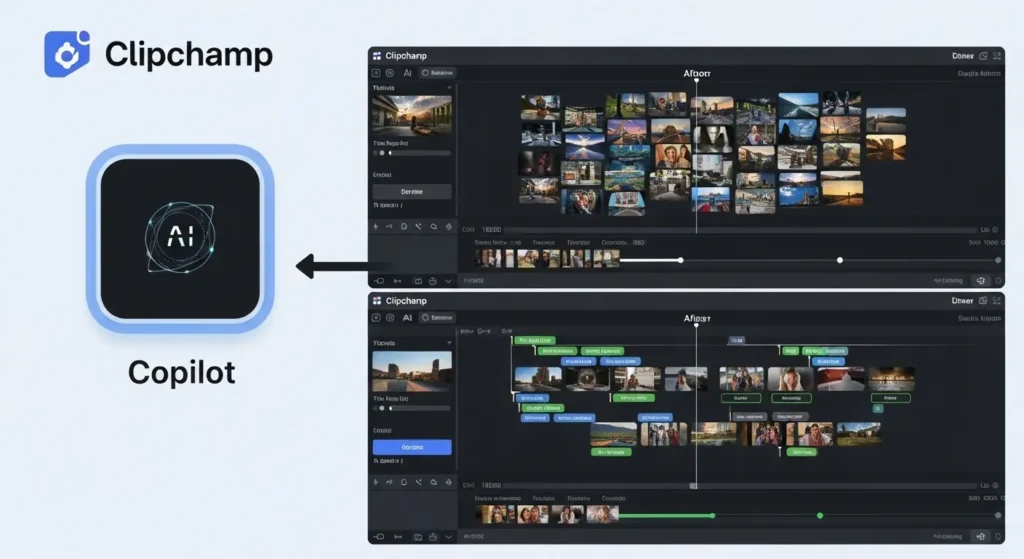
Task: Click the circle-labeled pill button in lower toolbar
Action: [x=438, y=318]
